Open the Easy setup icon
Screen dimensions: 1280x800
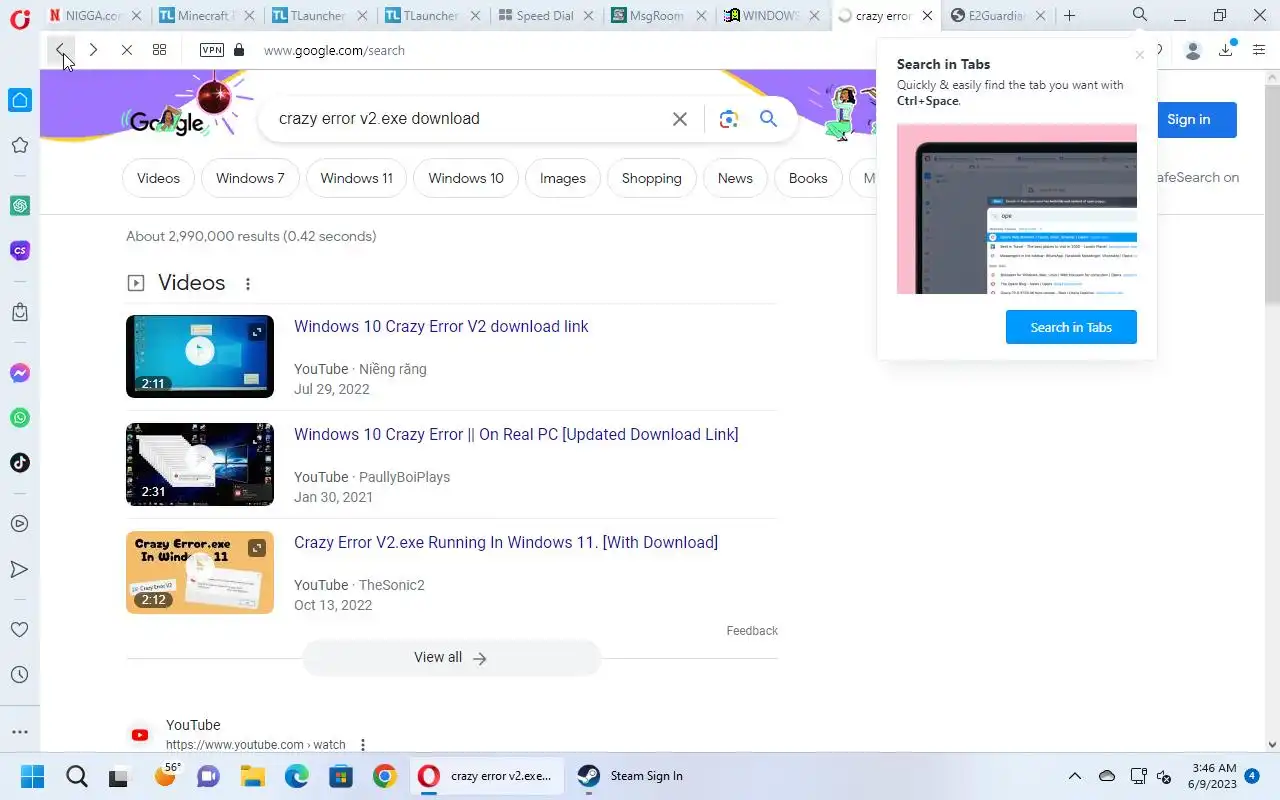click(1259, 50)
